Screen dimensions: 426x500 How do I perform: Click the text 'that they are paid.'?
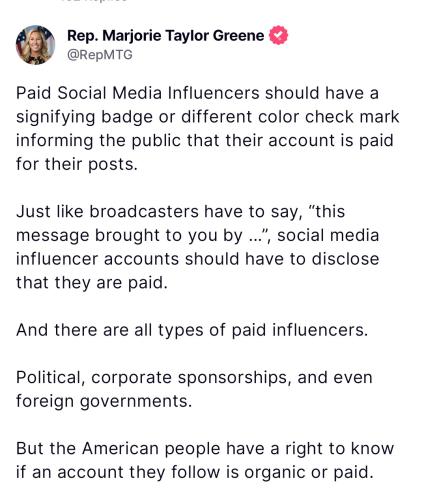[x=92, y=283]
